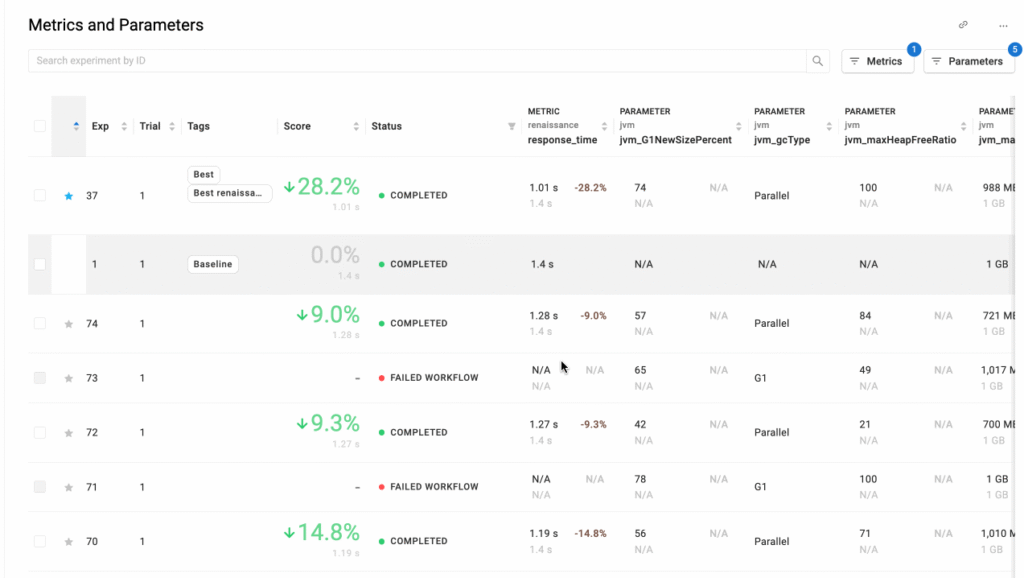Select the Baseline tag label

tap(212, 264)
